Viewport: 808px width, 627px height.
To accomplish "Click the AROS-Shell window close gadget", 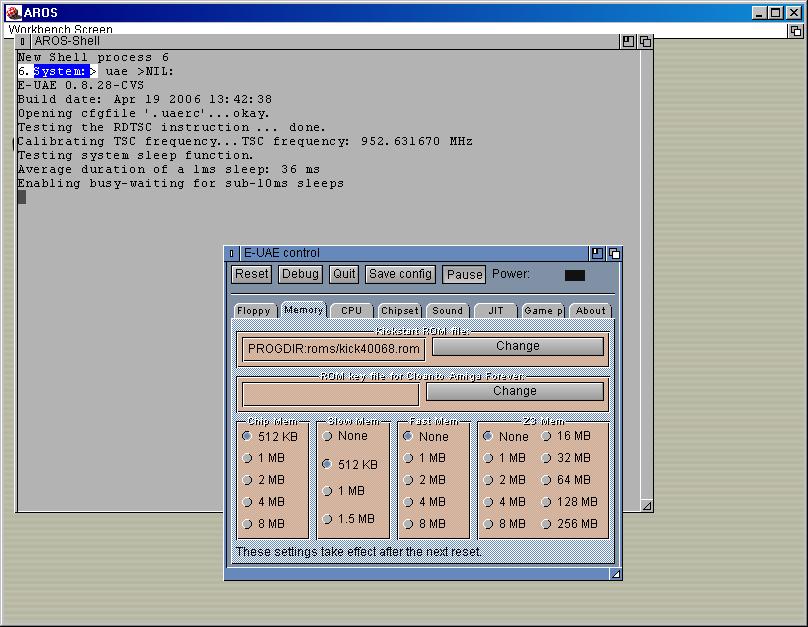I will (23, 41).
